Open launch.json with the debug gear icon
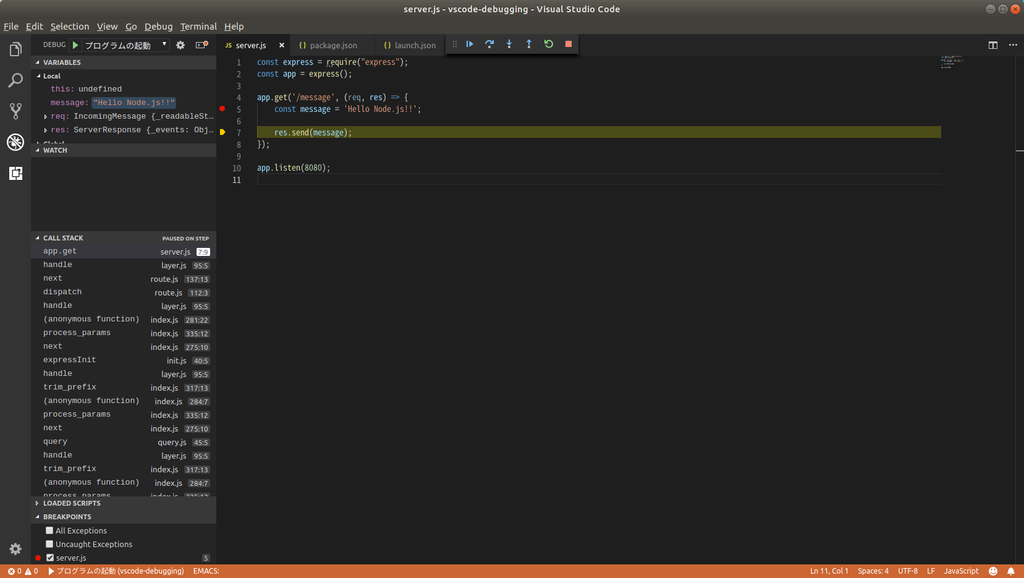The height and width of the screenshot is (578, 1024). [x=180, y=45]
